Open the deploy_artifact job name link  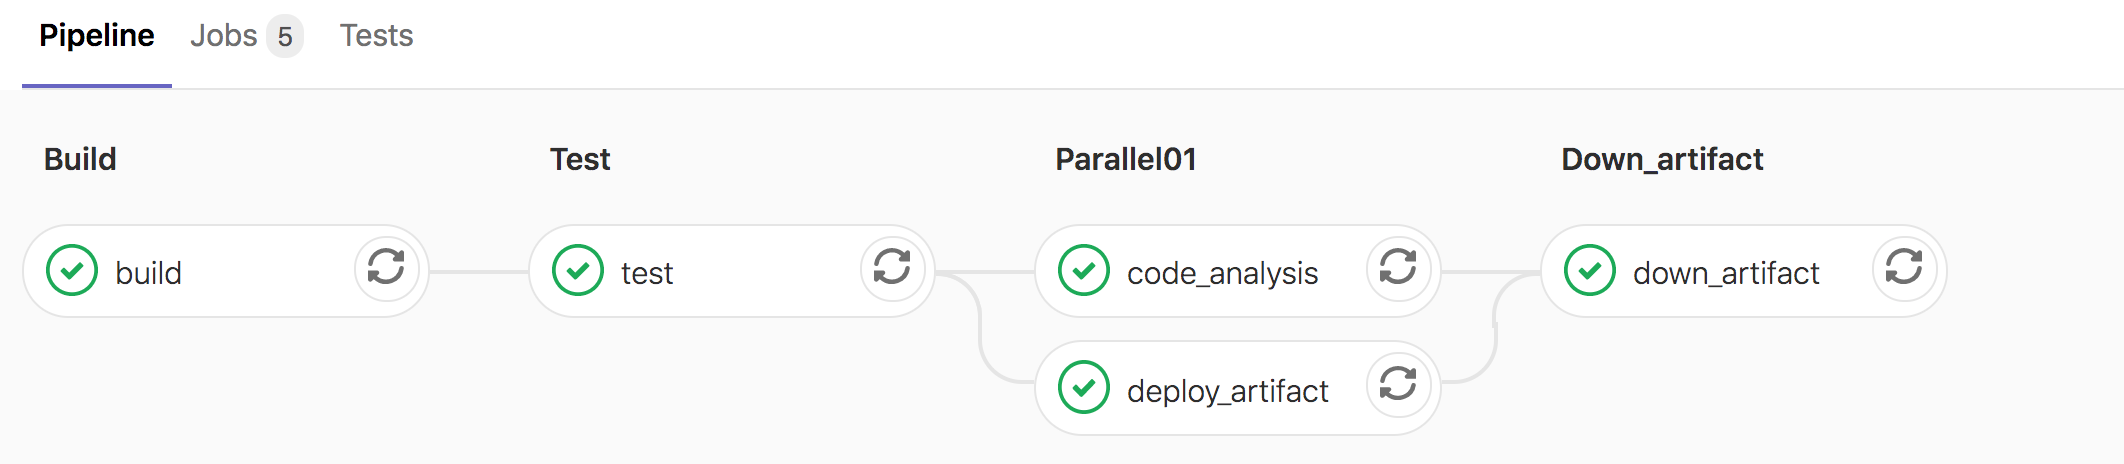[1227, 391]
